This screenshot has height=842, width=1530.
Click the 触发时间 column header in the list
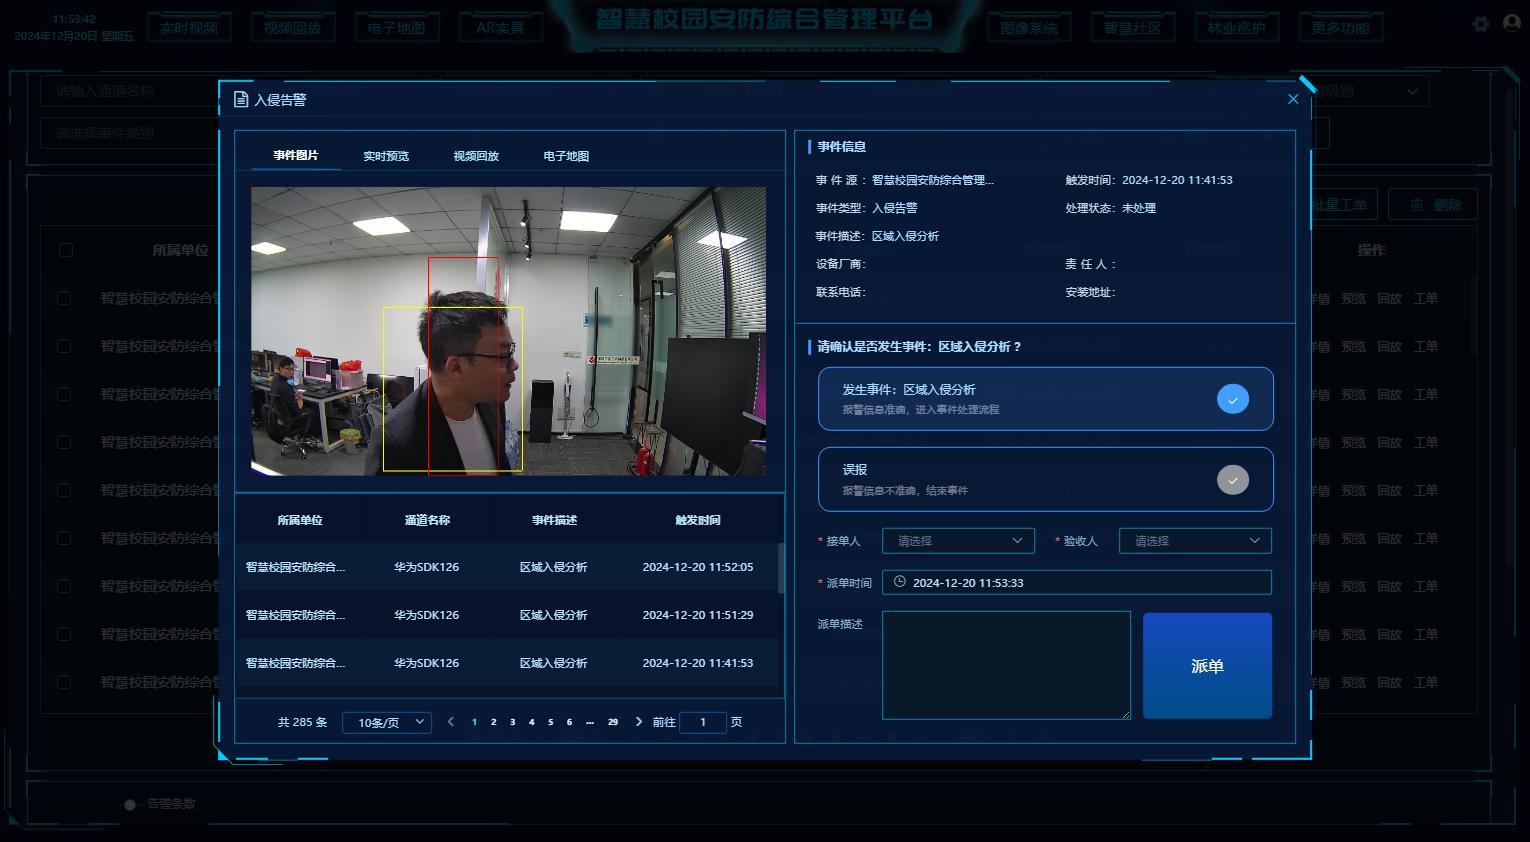[698, 520]
